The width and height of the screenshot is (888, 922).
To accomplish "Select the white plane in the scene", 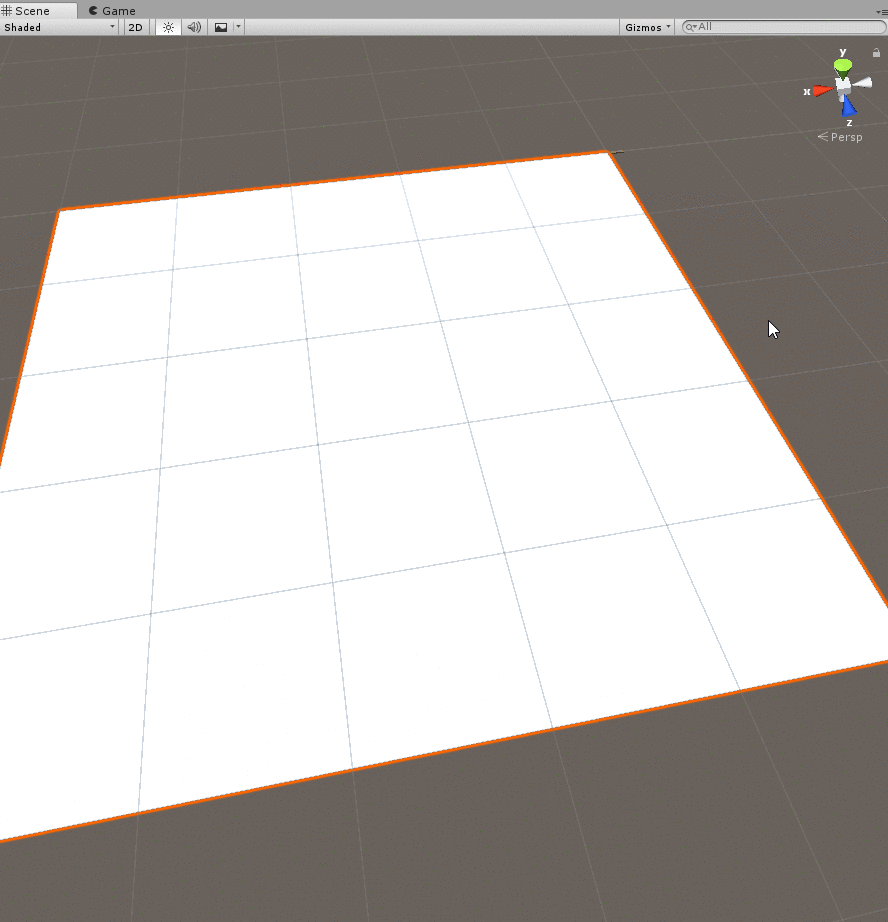I will click(x=400, y=450).
